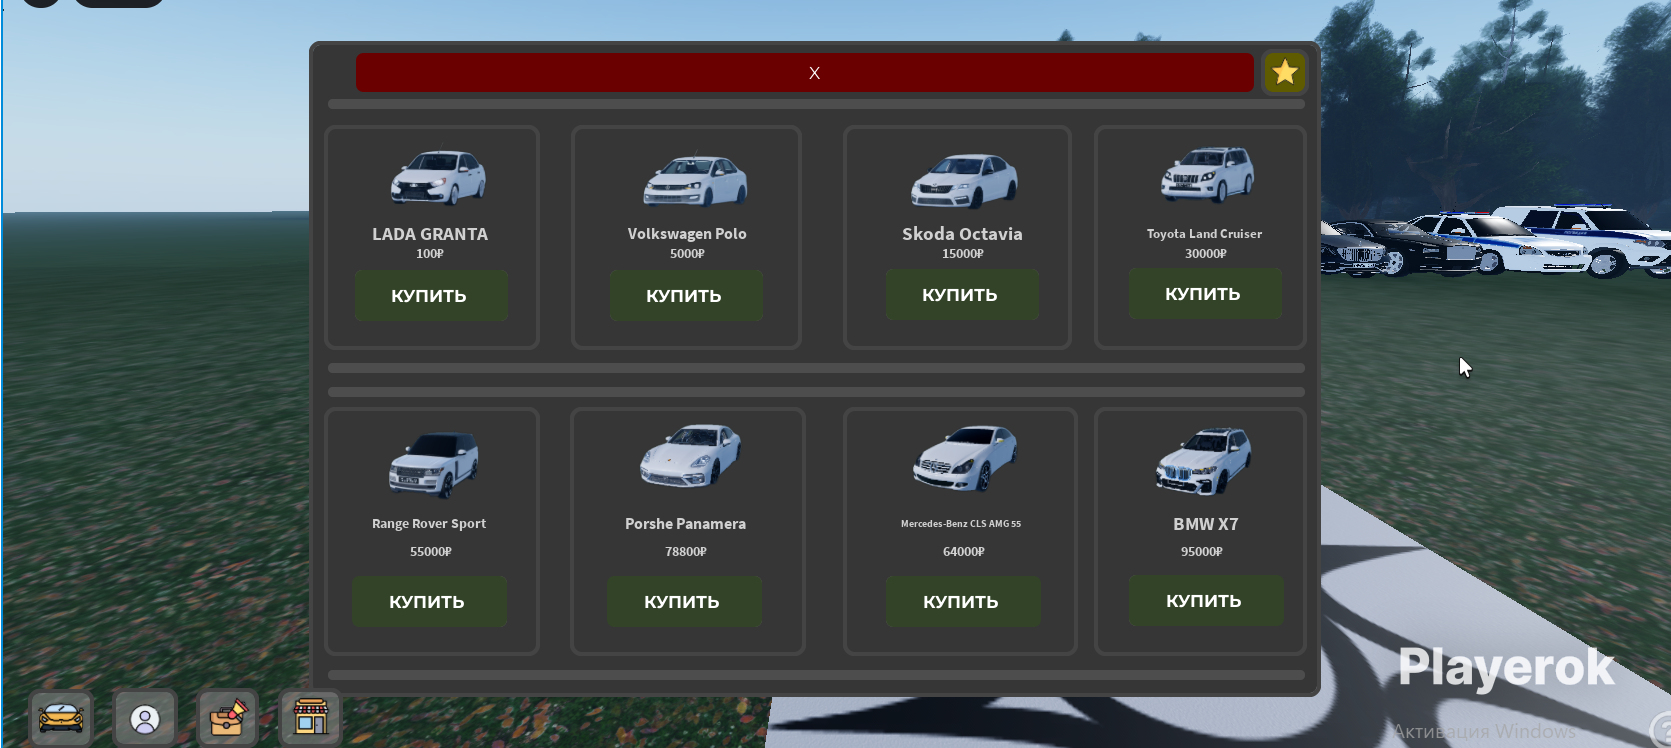Click the Volkswagen Polo car thumbnail

[x=695, y=181]
